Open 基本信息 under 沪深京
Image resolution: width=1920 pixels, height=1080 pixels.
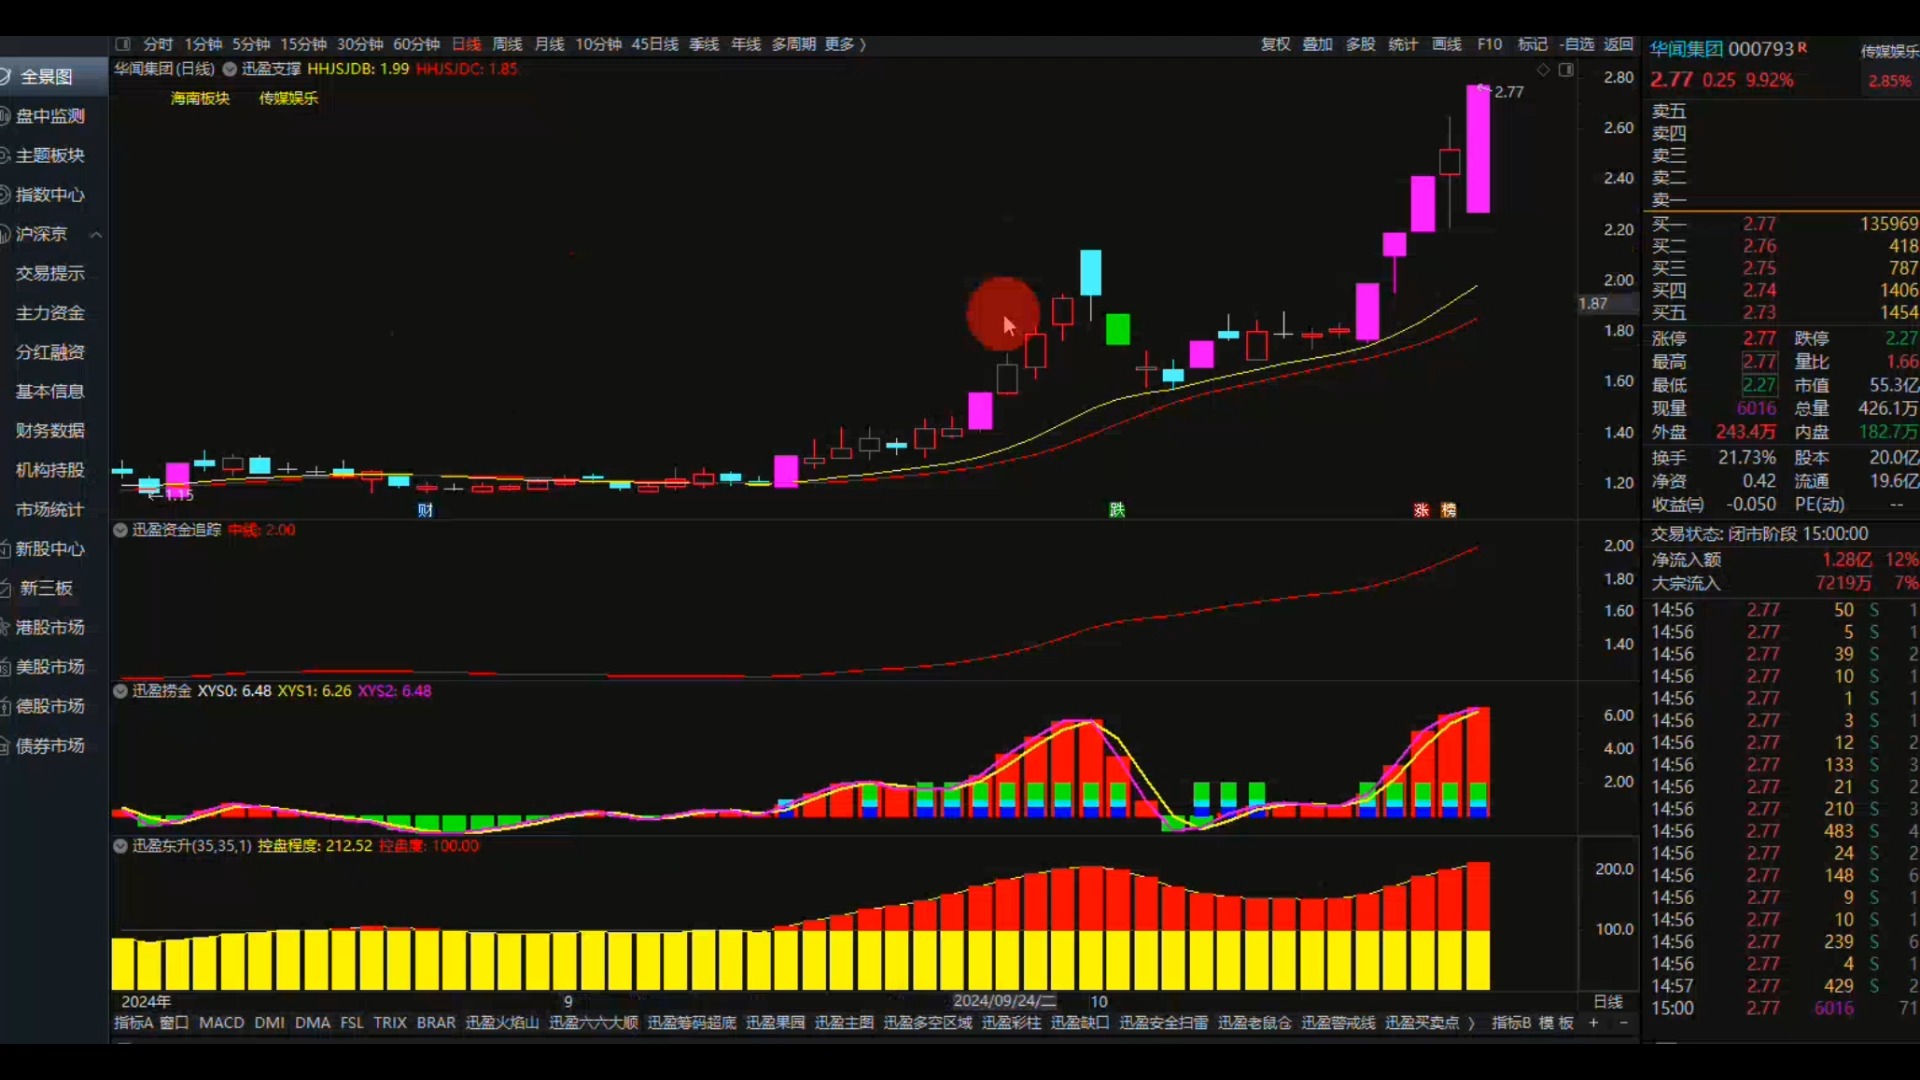(x=50, y=391)
